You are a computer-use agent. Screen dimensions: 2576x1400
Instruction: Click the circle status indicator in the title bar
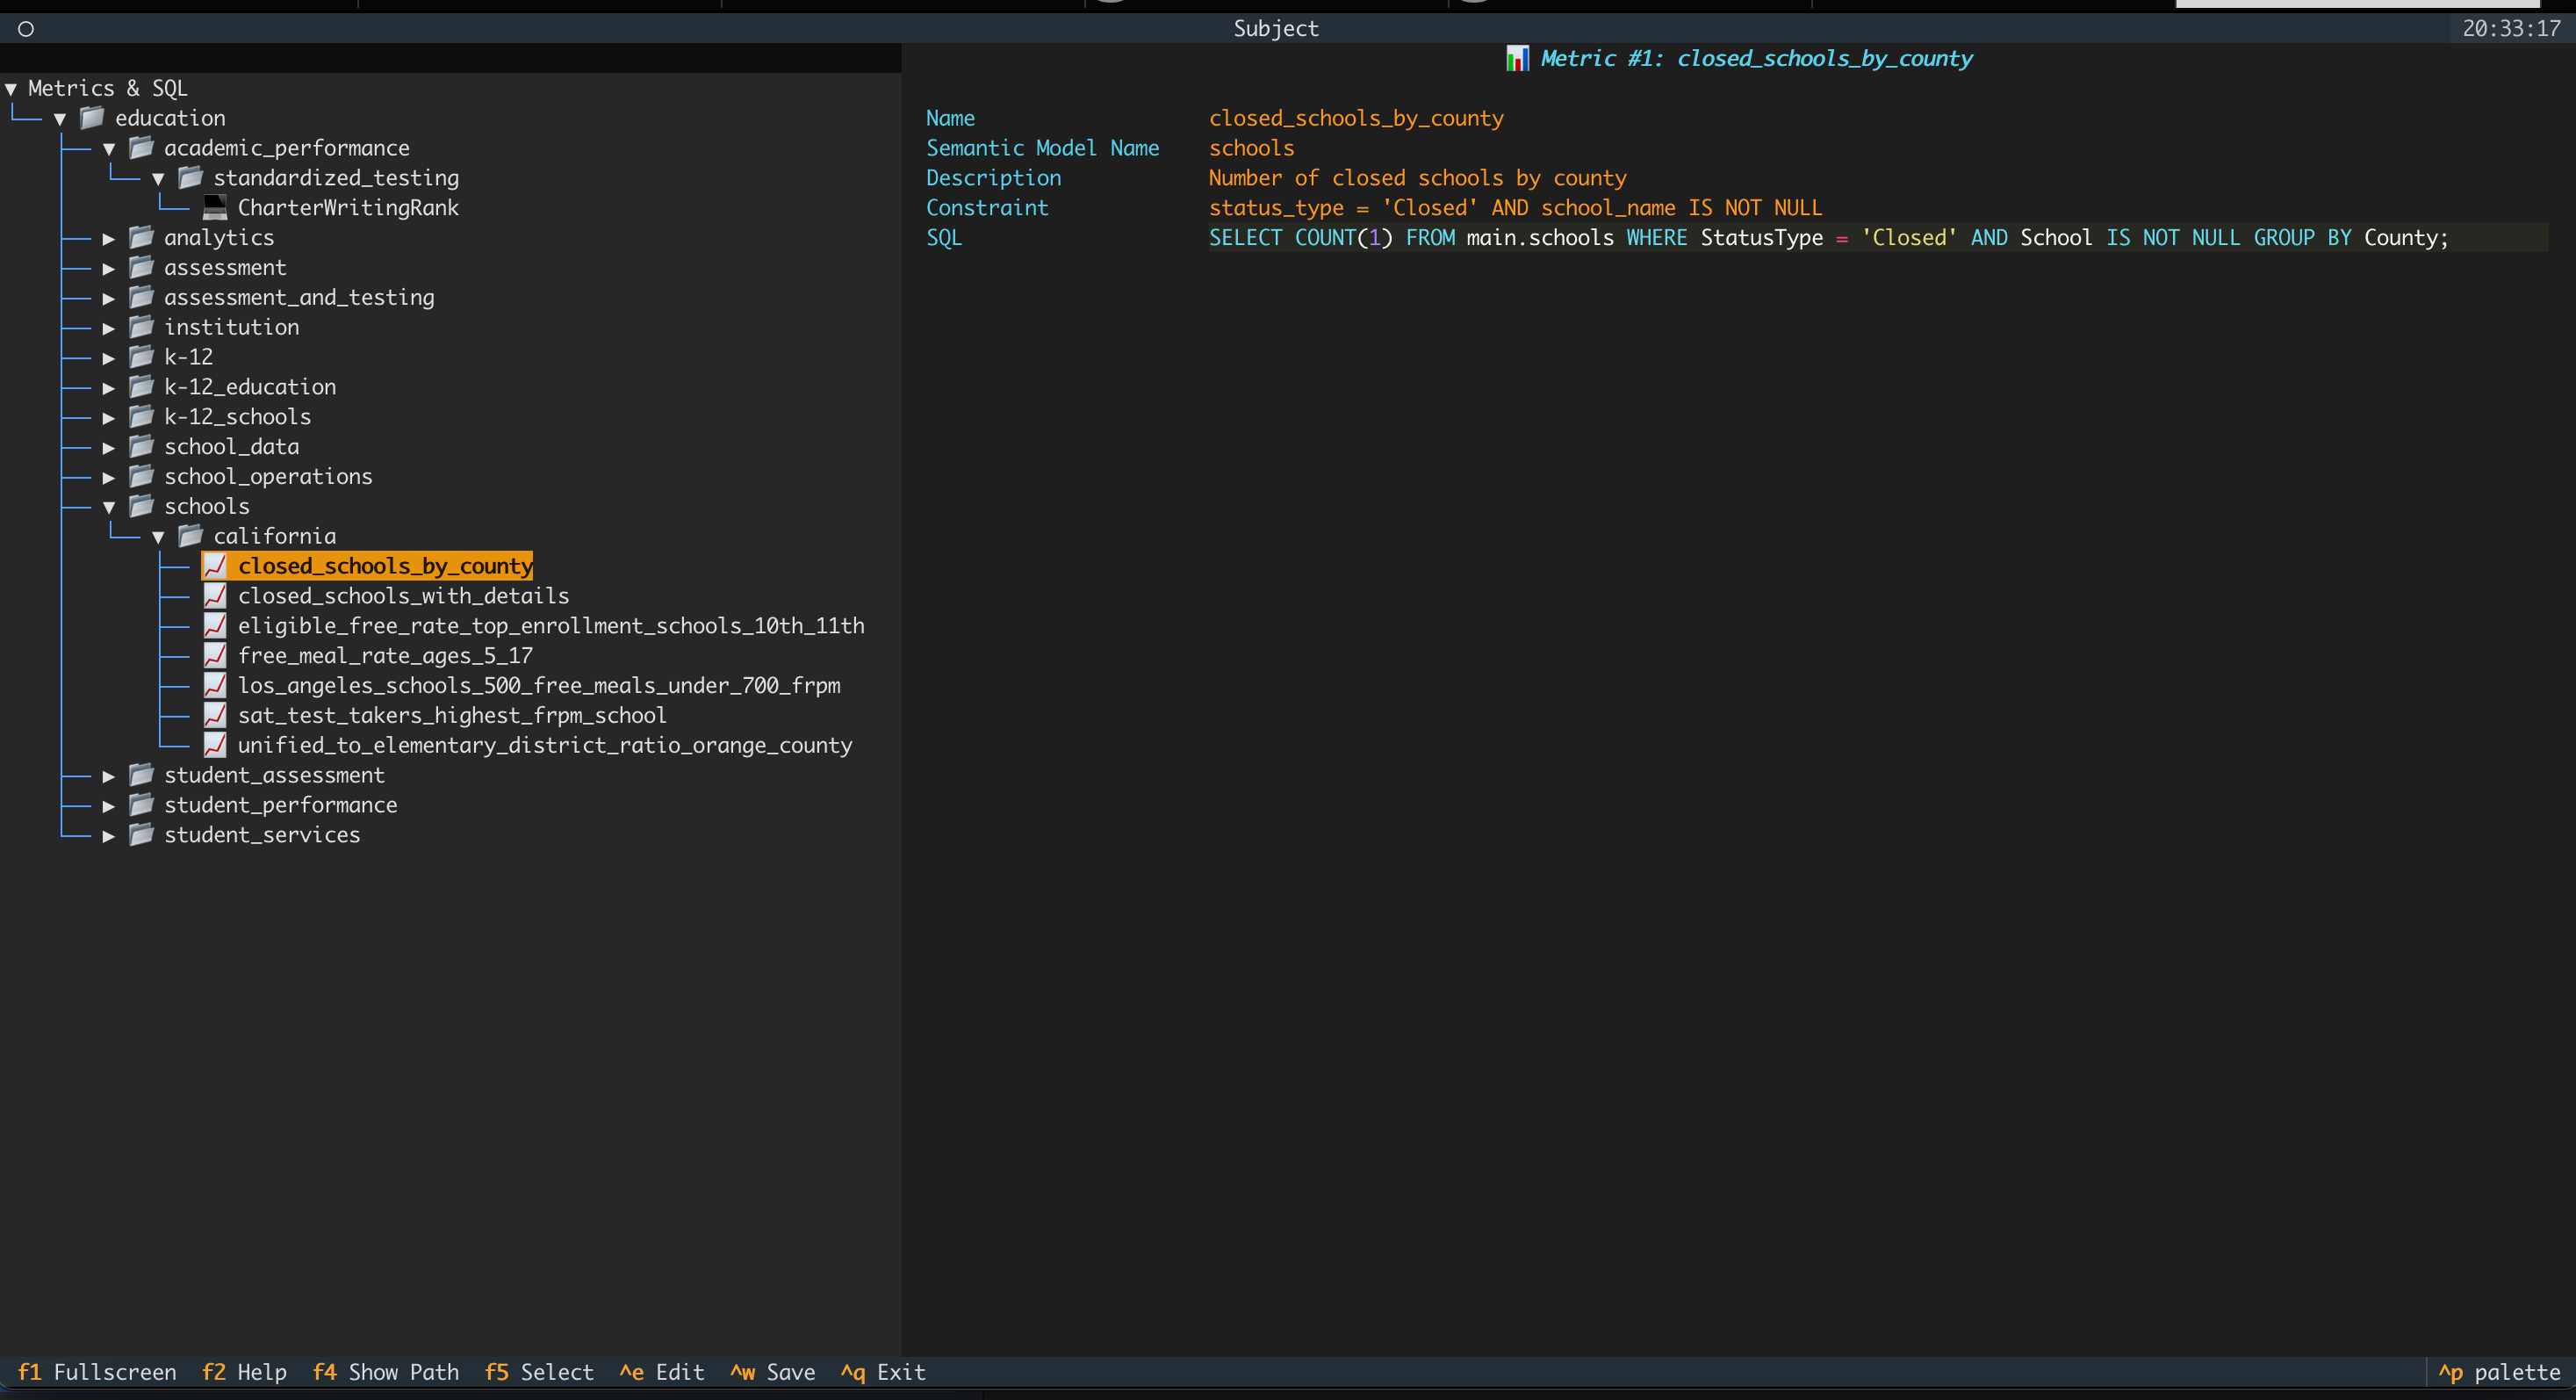pos(25,29)
